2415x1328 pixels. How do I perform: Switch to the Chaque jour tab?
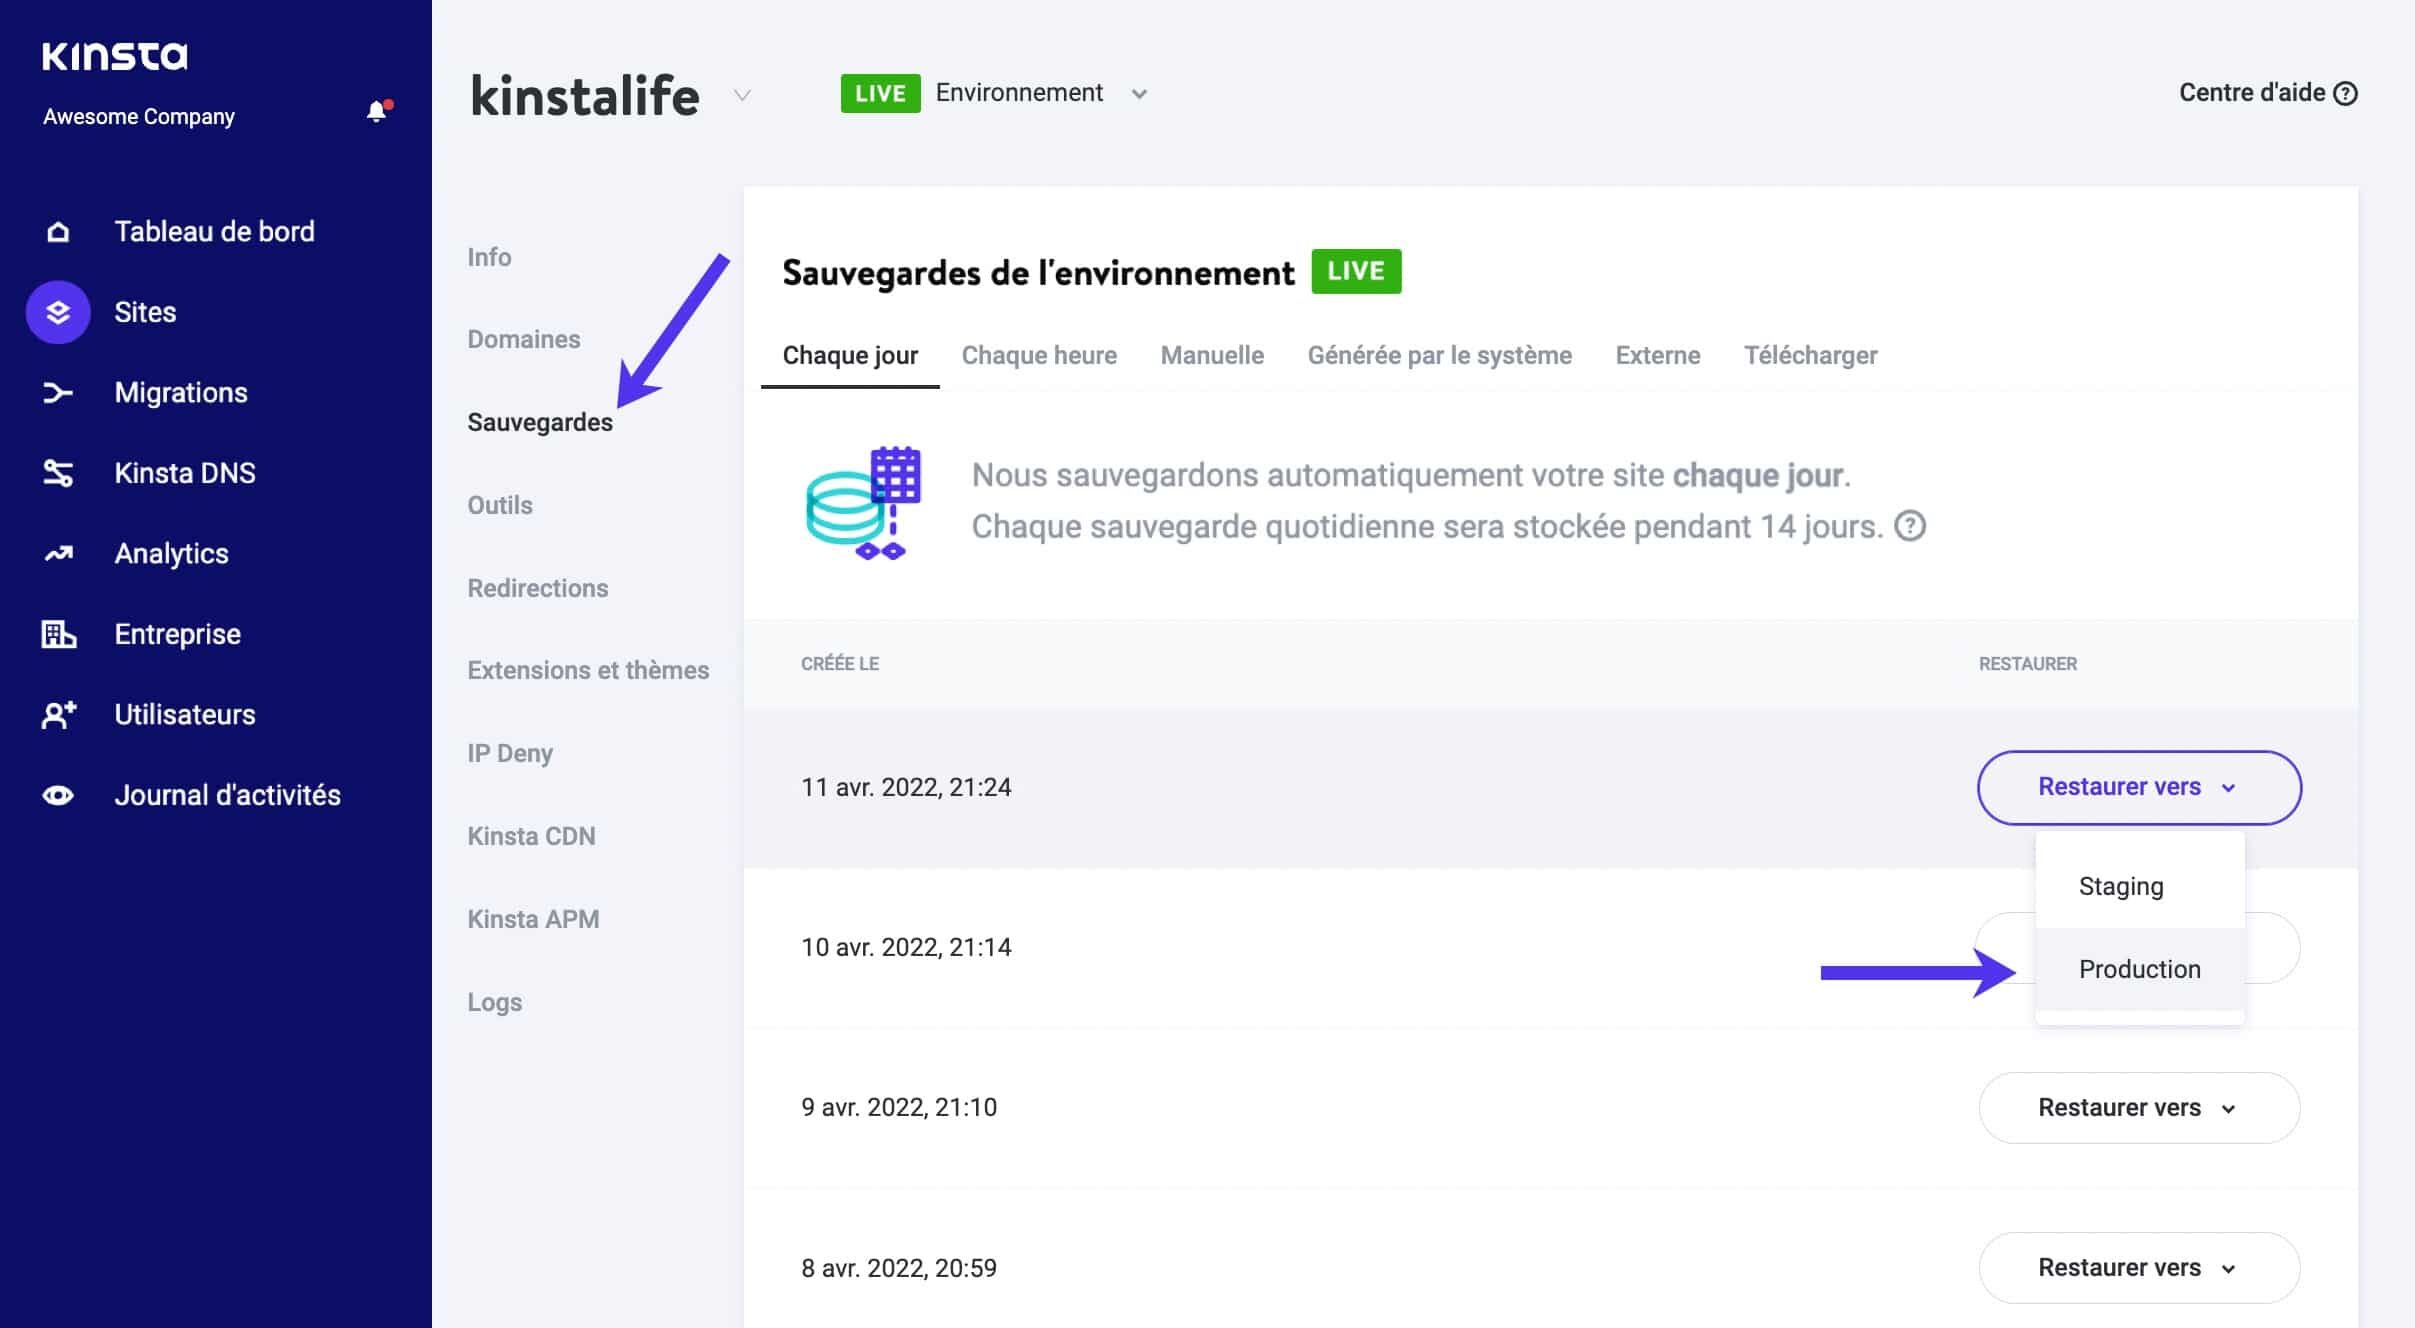850,356
